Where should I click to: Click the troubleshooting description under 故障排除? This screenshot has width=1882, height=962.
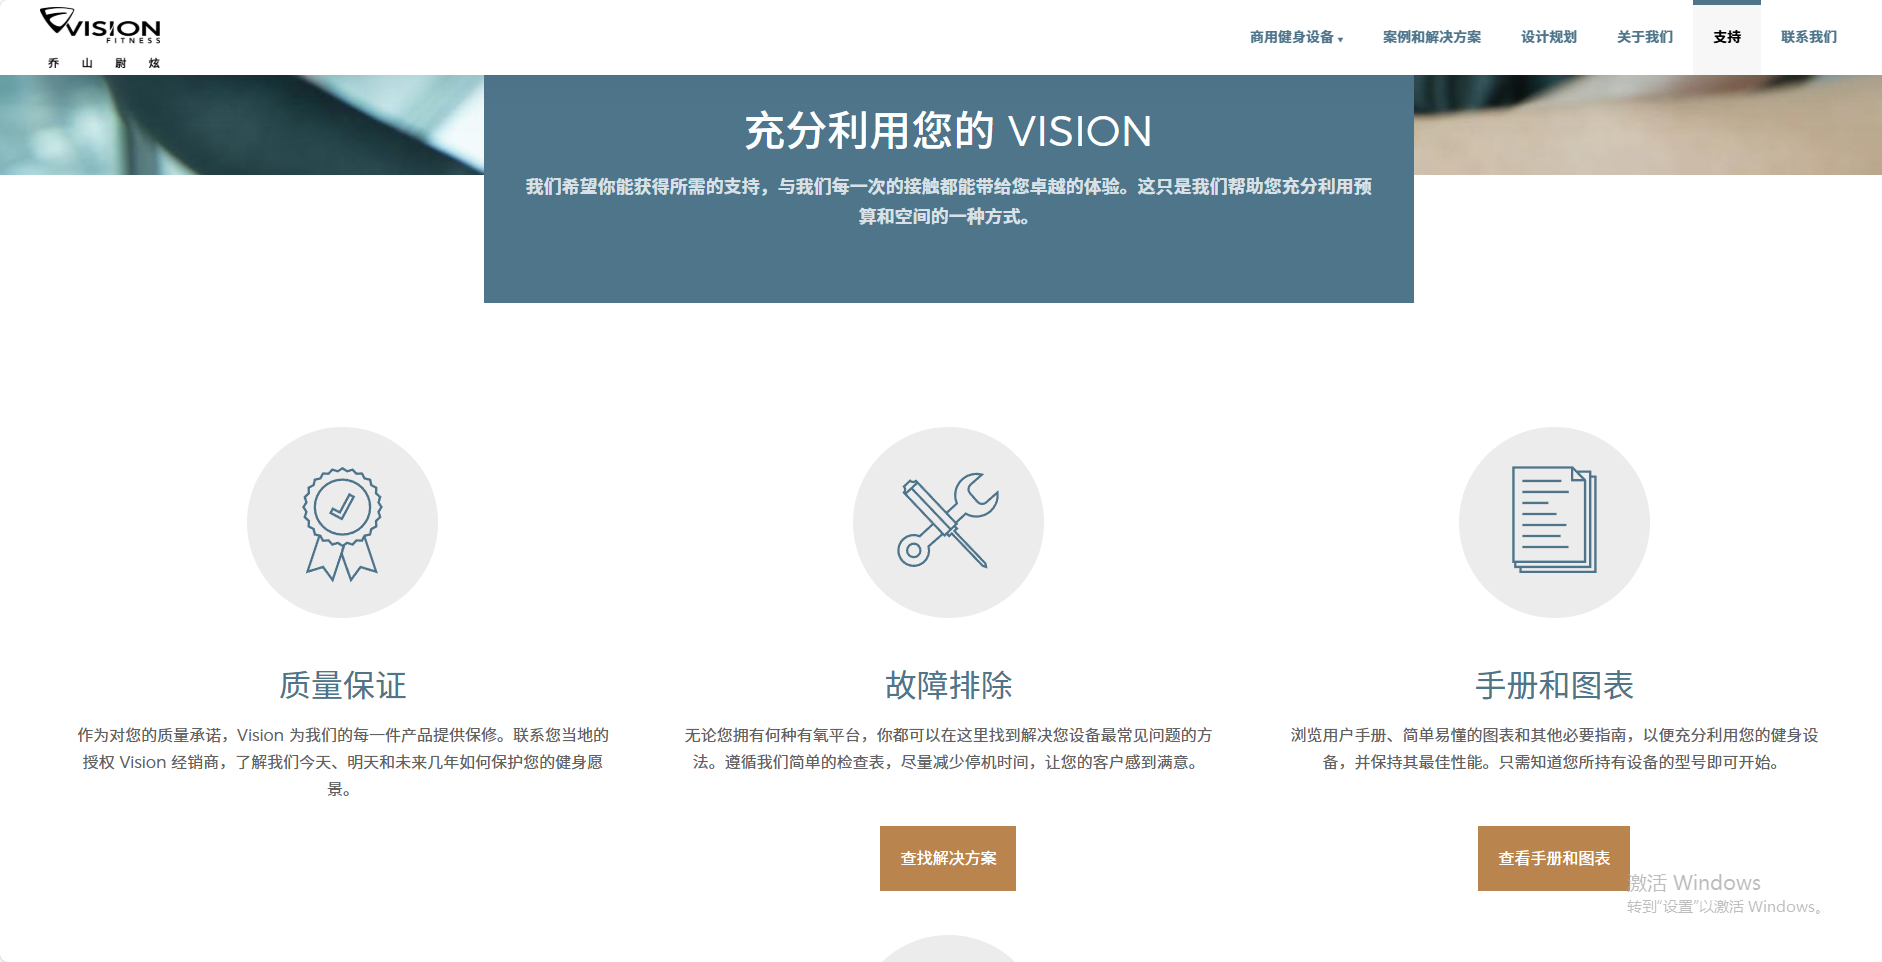948,748
